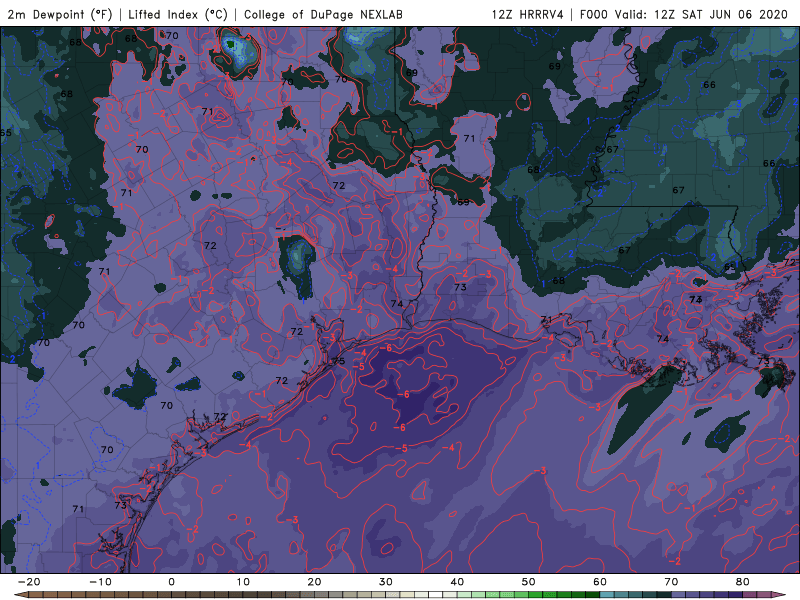The height and width of the screenshot is (600, 800).
Task: Click the "12Z HRRRV4" model run label
Action: (x=528, y=14)
